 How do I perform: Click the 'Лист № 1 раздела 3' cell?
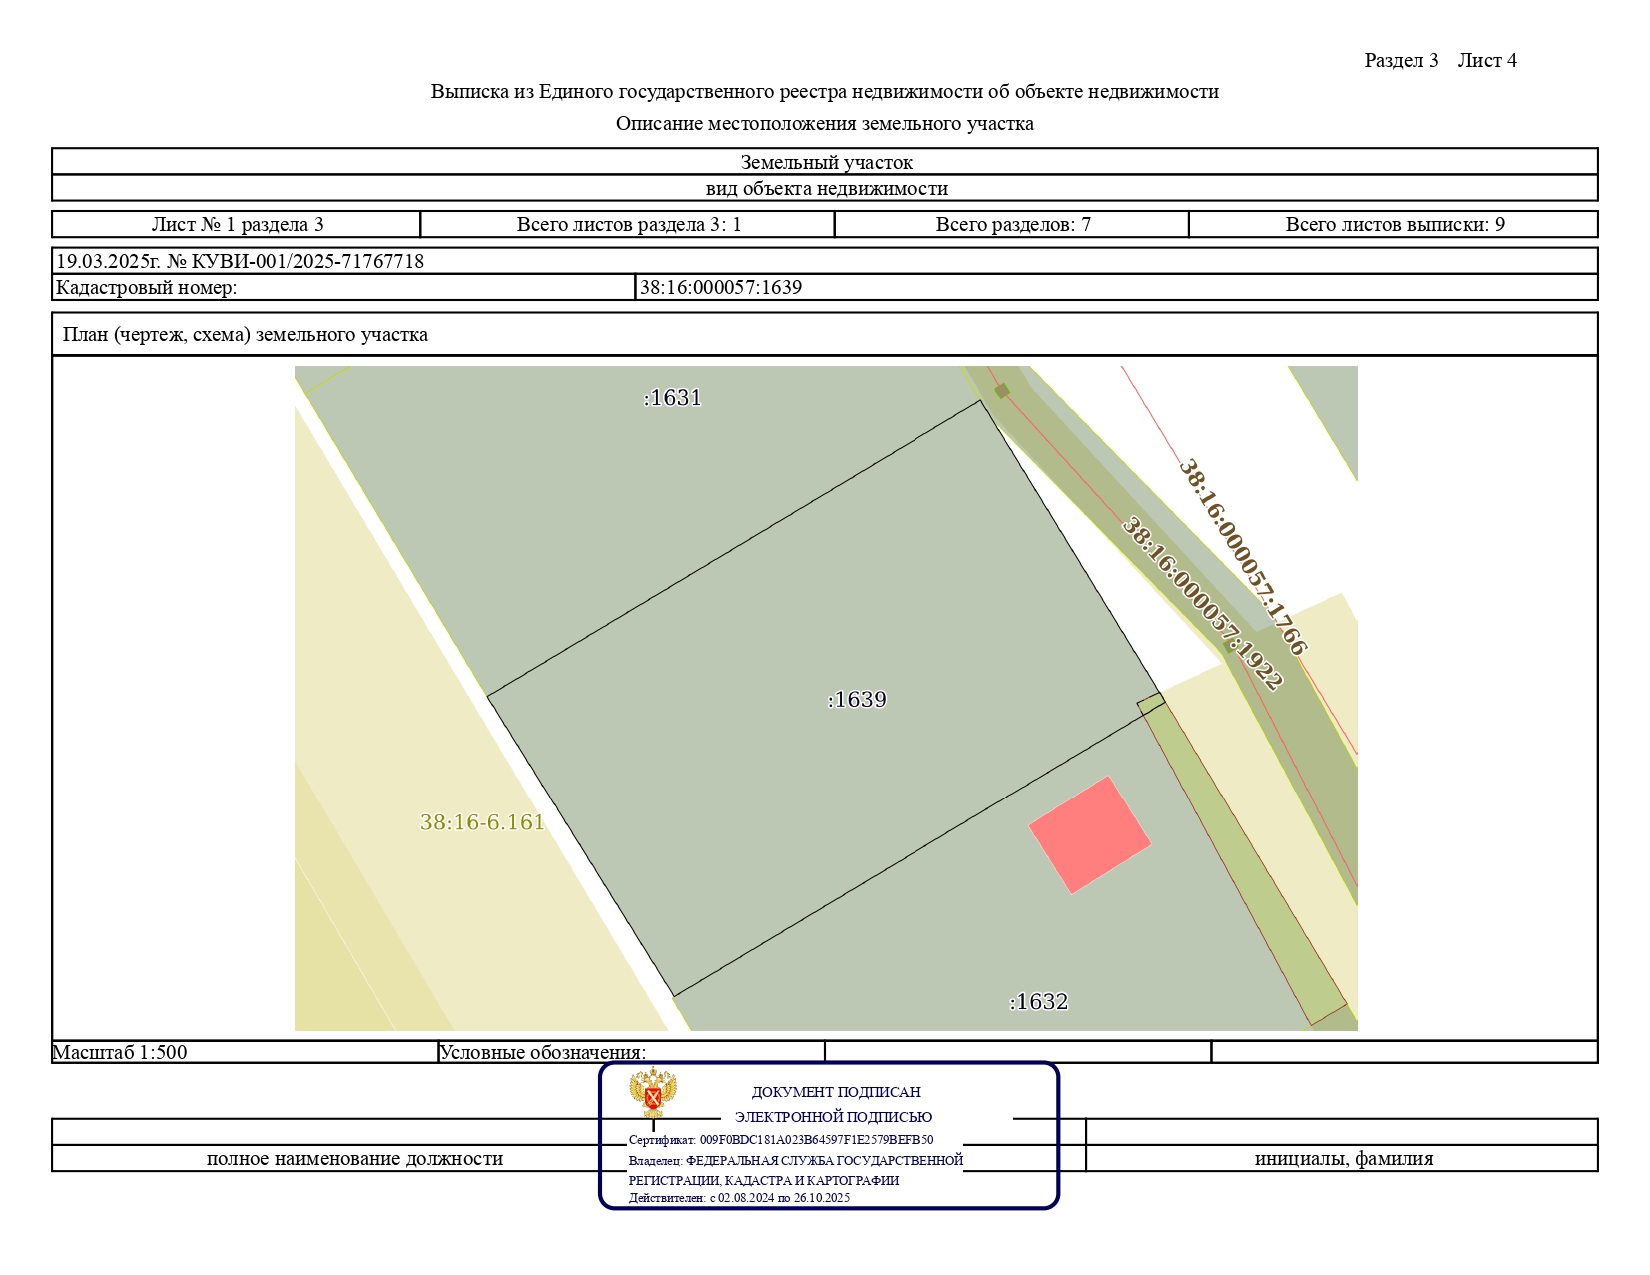tap(237, 225)
